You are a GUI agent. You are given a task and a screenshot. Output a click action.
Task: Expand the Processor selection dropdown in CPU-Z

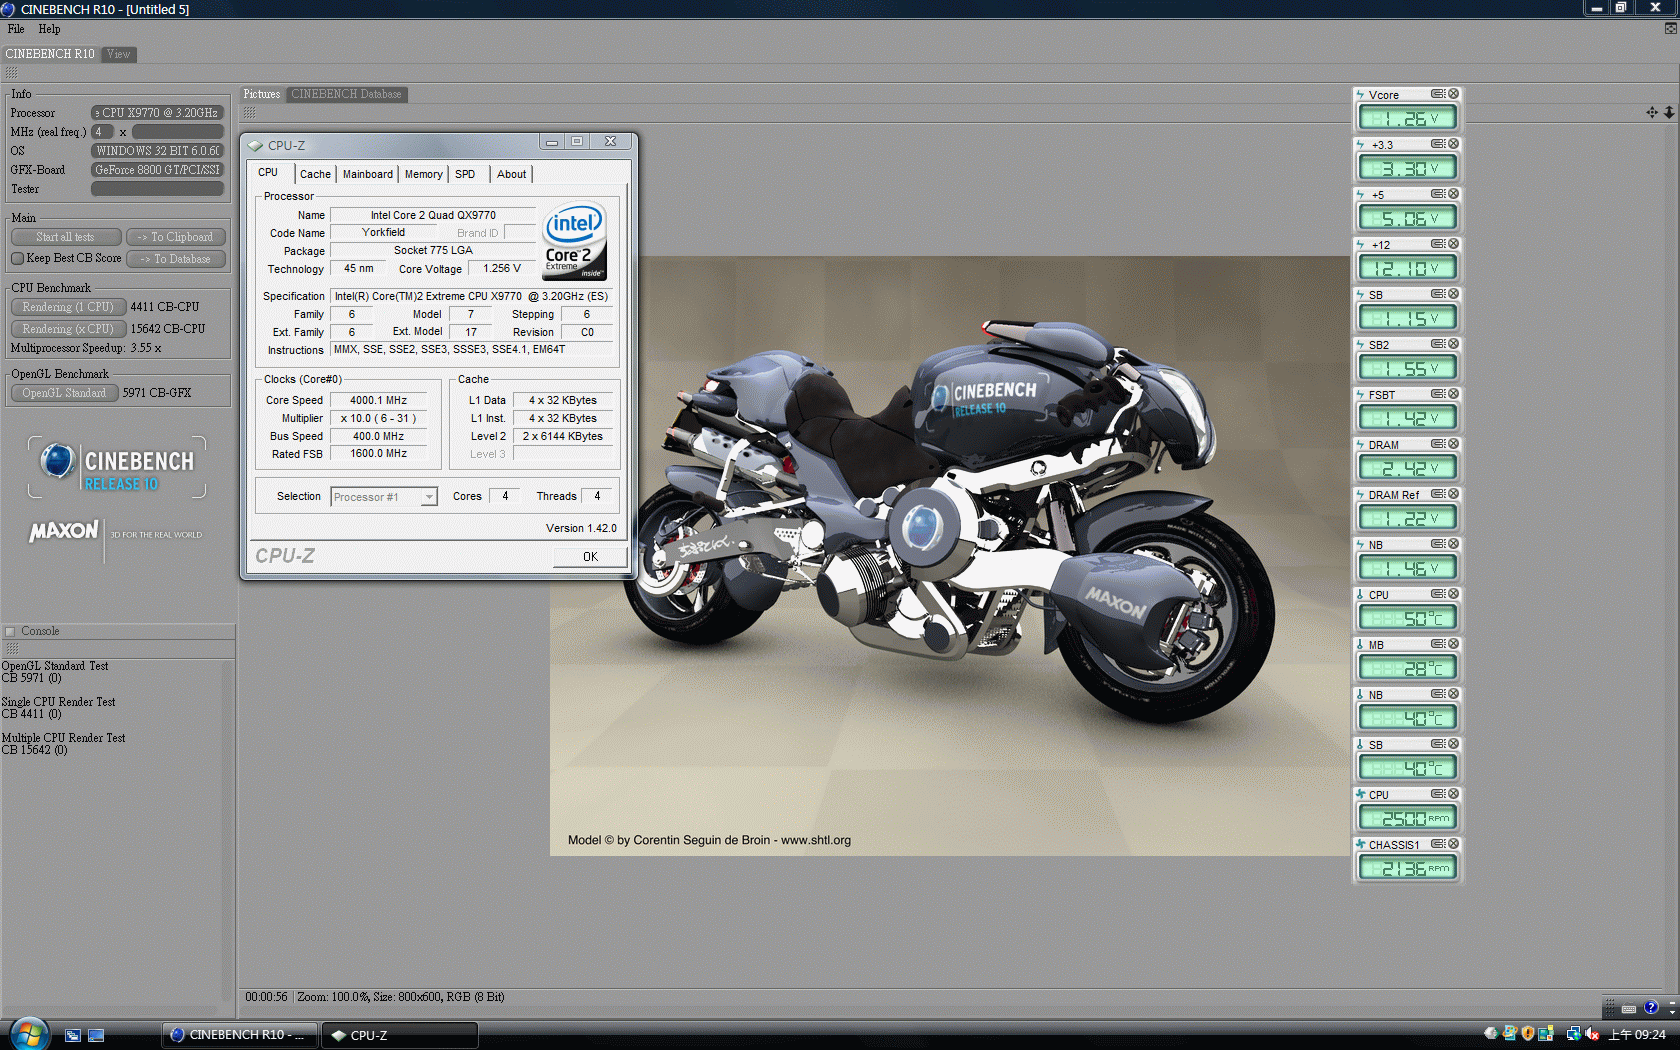[429, 497]
